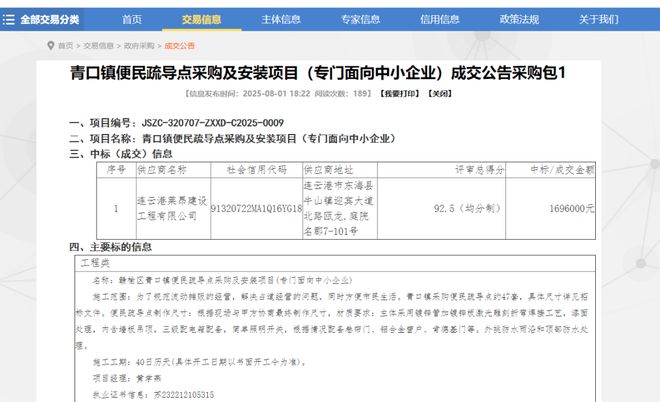Open 关于我们 in navigation bar
Viewport: 660px width, 402px height.
(x=599, y=19)
